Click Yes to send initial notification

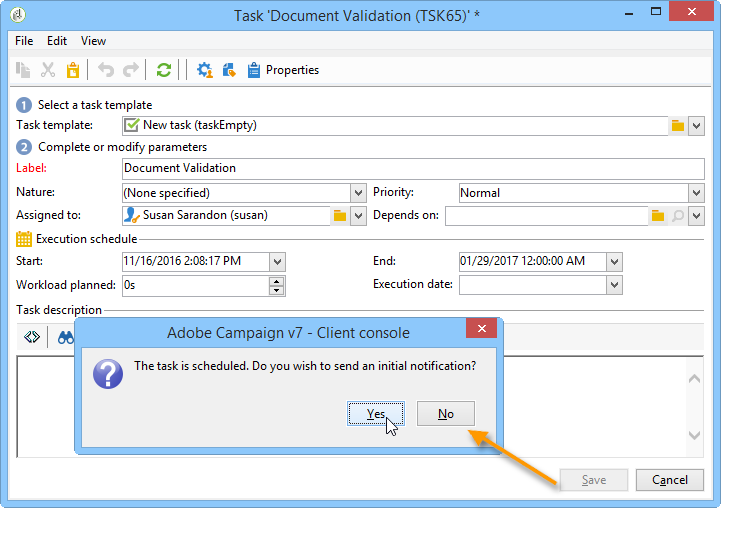tap(376, 414)
